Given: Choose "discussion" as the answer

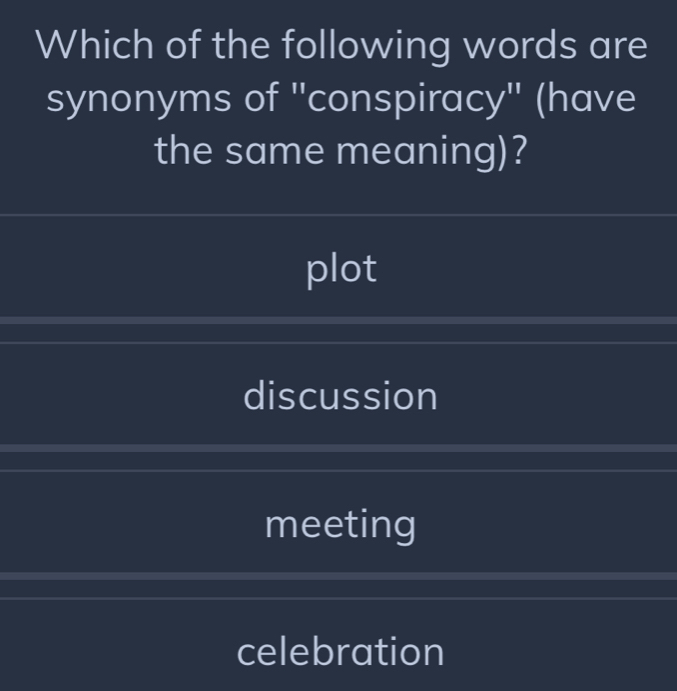Looking at the screenshot, I should click(x=340, y=396).
